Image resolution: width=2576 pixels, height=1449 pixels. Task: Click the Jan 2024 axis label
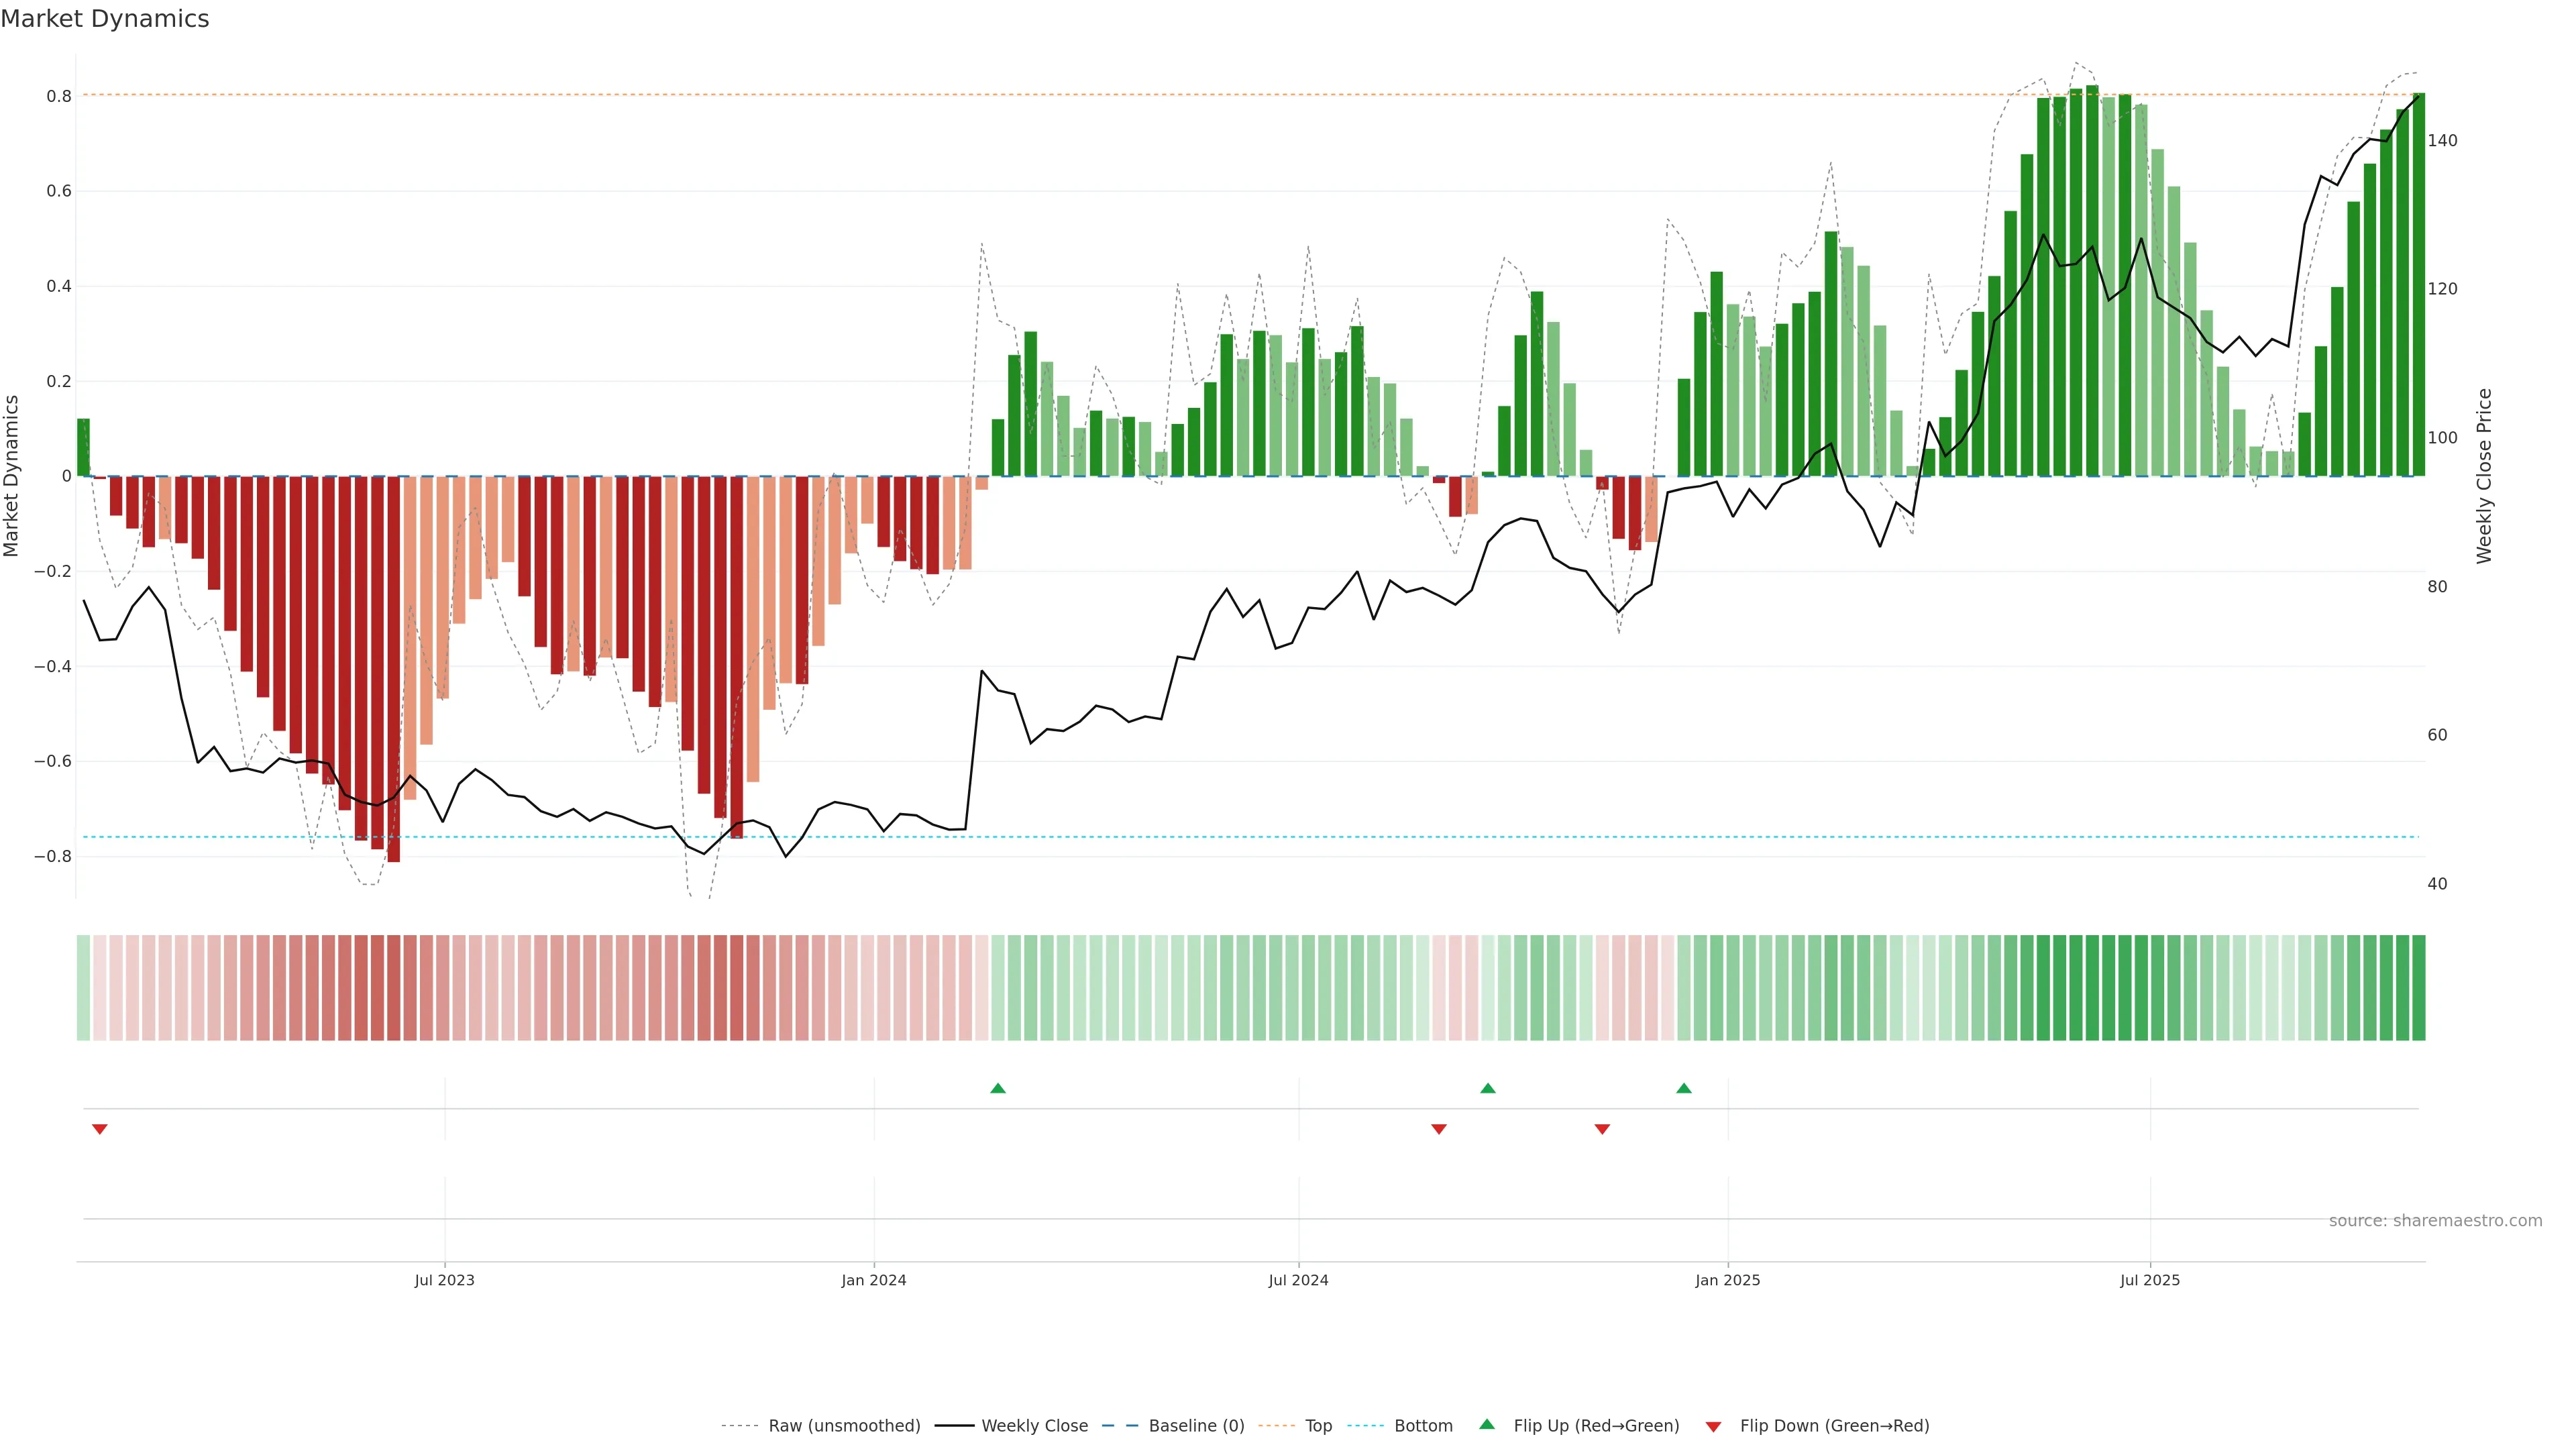coord(873,1280)
